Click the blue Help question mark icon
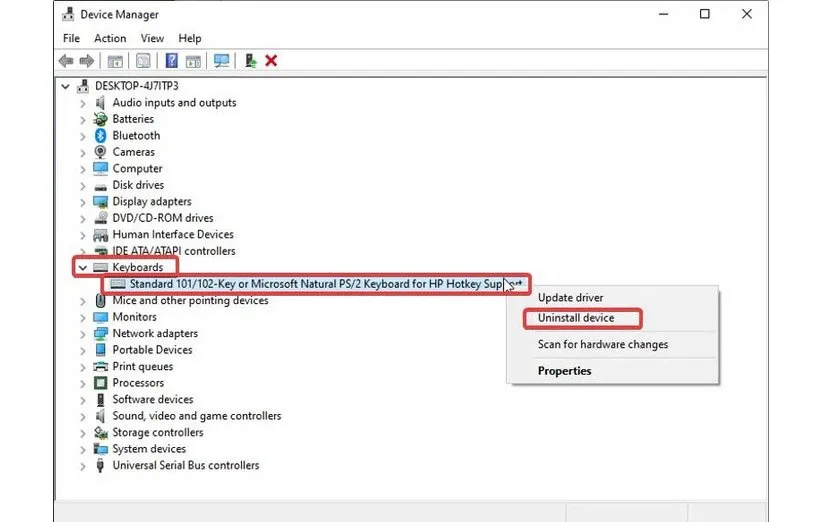Viewport: 822px width, 522px height. point(170,61)
